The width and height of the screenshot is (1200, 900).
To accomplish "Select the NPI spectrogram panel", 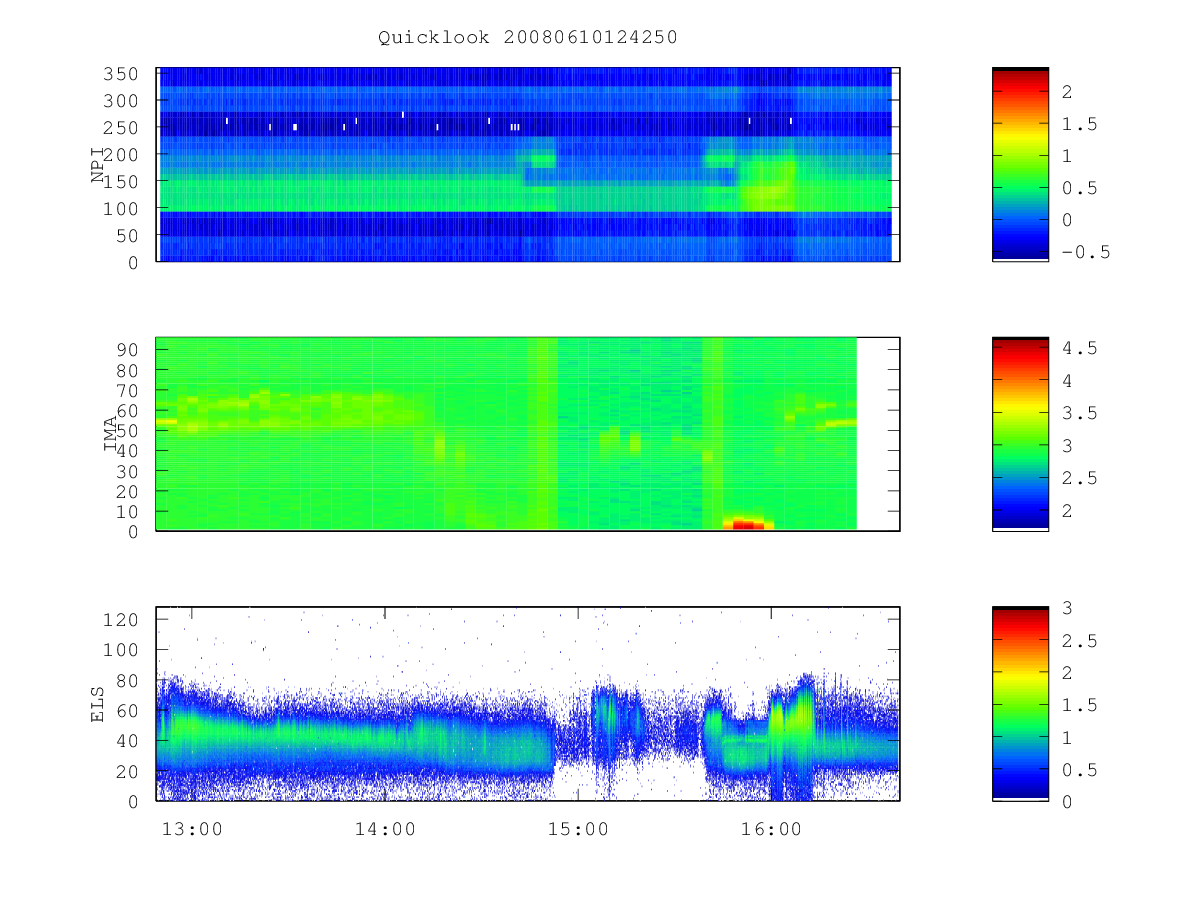I will 528,165.
